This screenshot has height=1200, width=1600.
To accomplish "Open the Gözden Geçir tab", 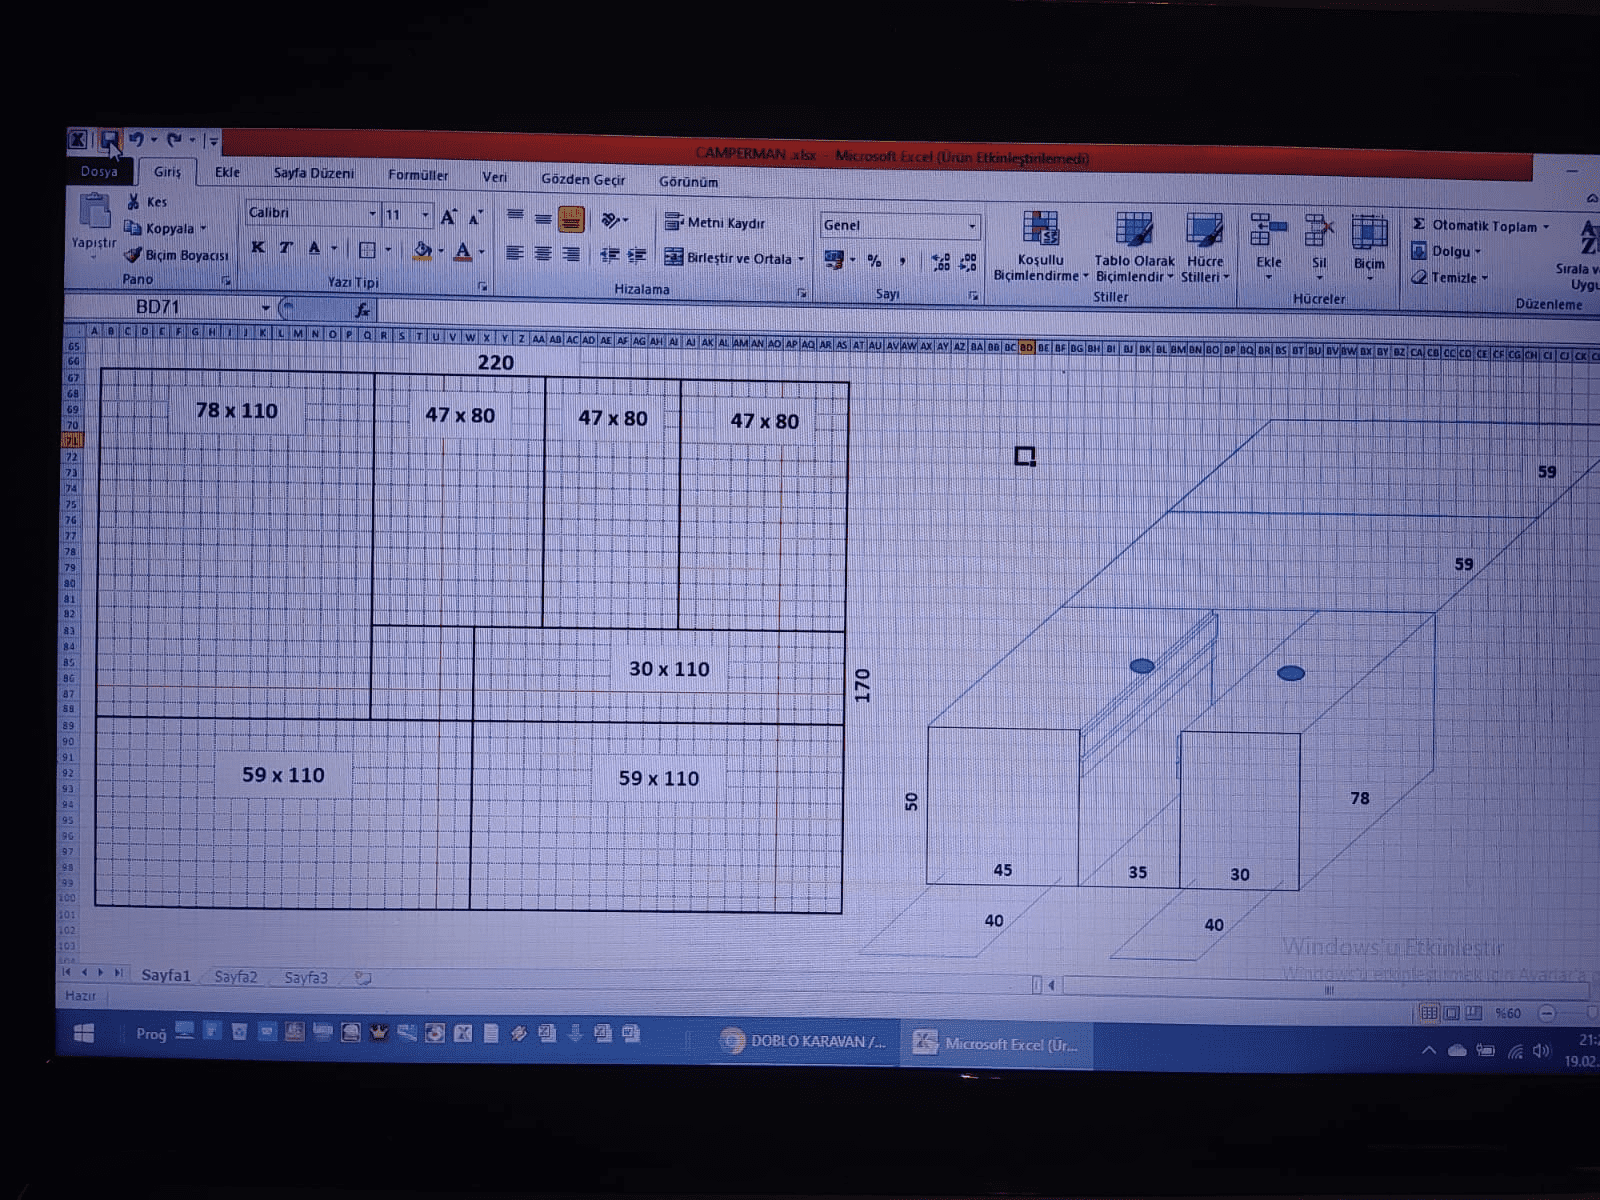I will (x=583, y=179).
